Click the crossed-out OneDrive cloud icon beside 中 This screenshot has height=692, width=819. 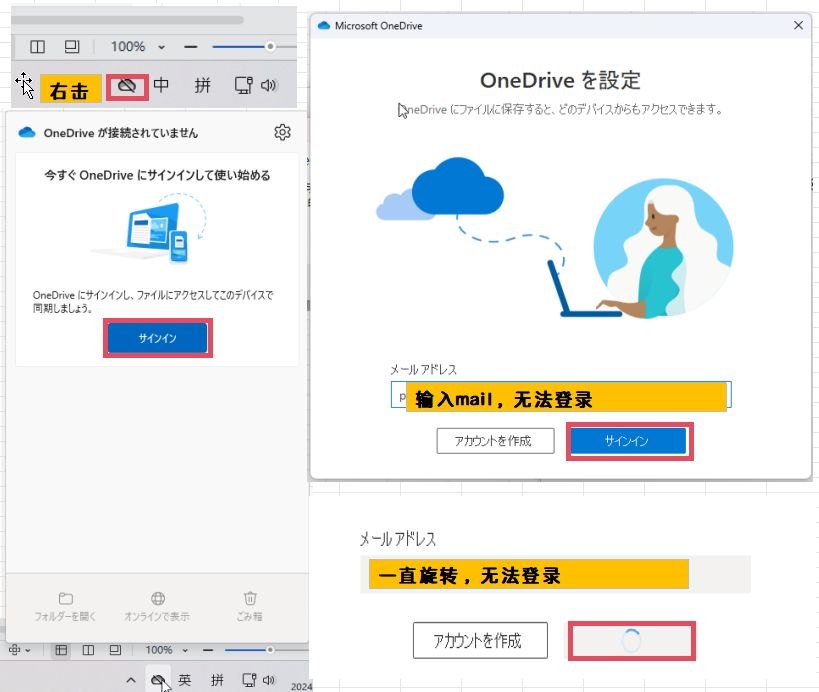pos(127,85)
